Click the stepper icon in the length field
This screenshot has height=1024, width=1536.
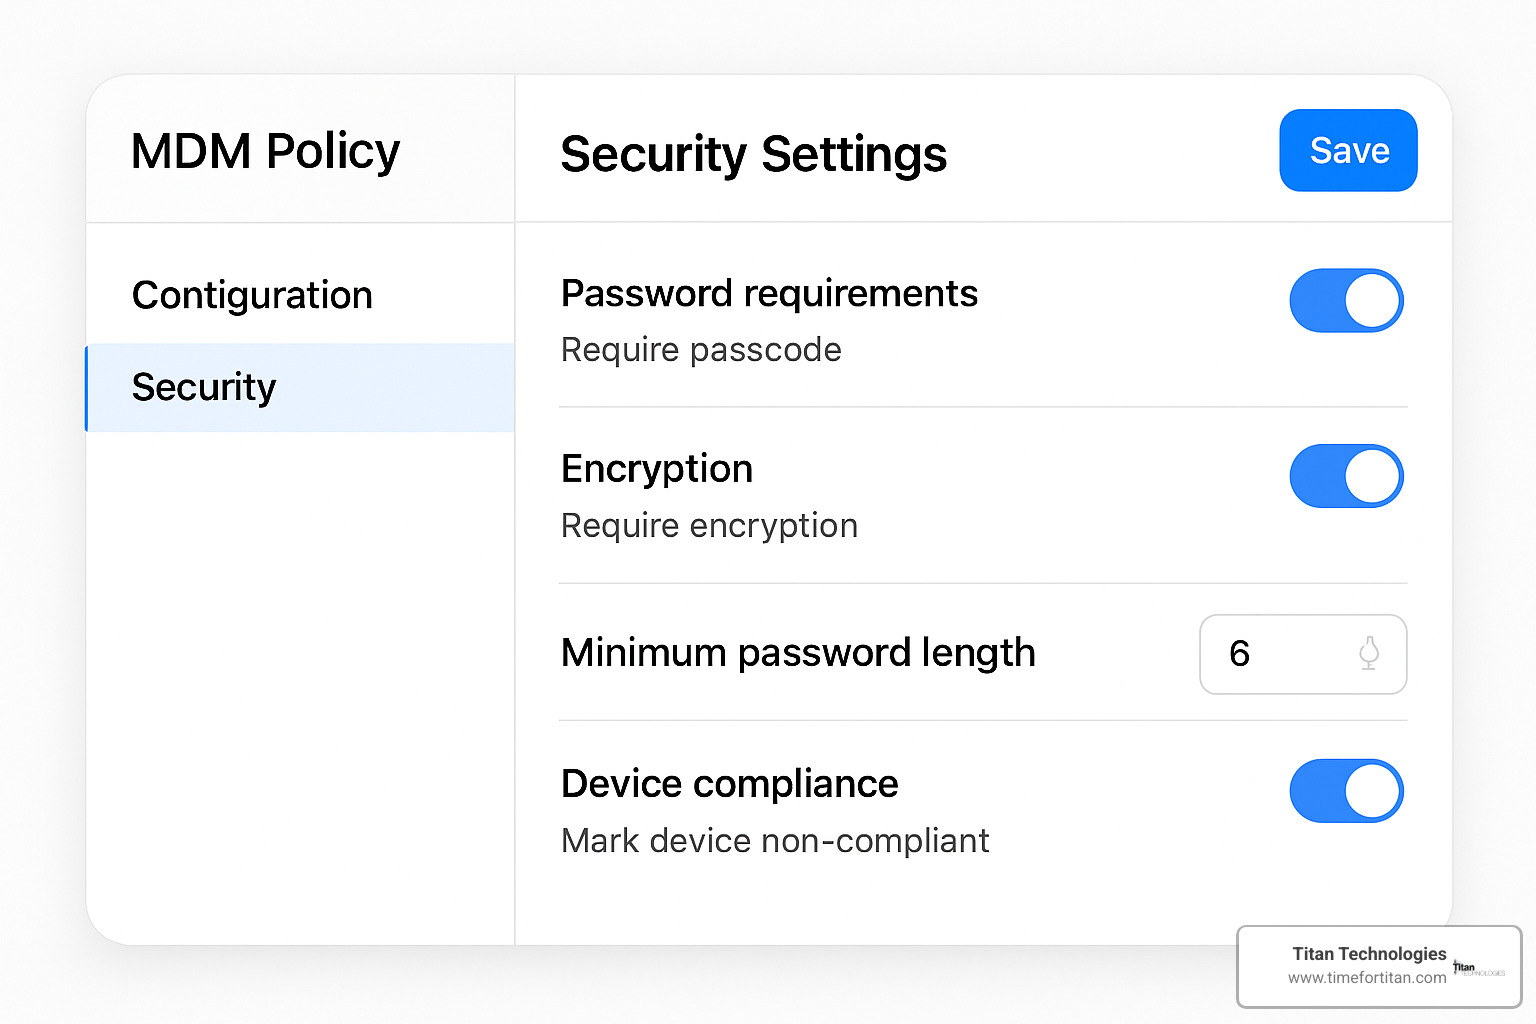coord(1369,654)
